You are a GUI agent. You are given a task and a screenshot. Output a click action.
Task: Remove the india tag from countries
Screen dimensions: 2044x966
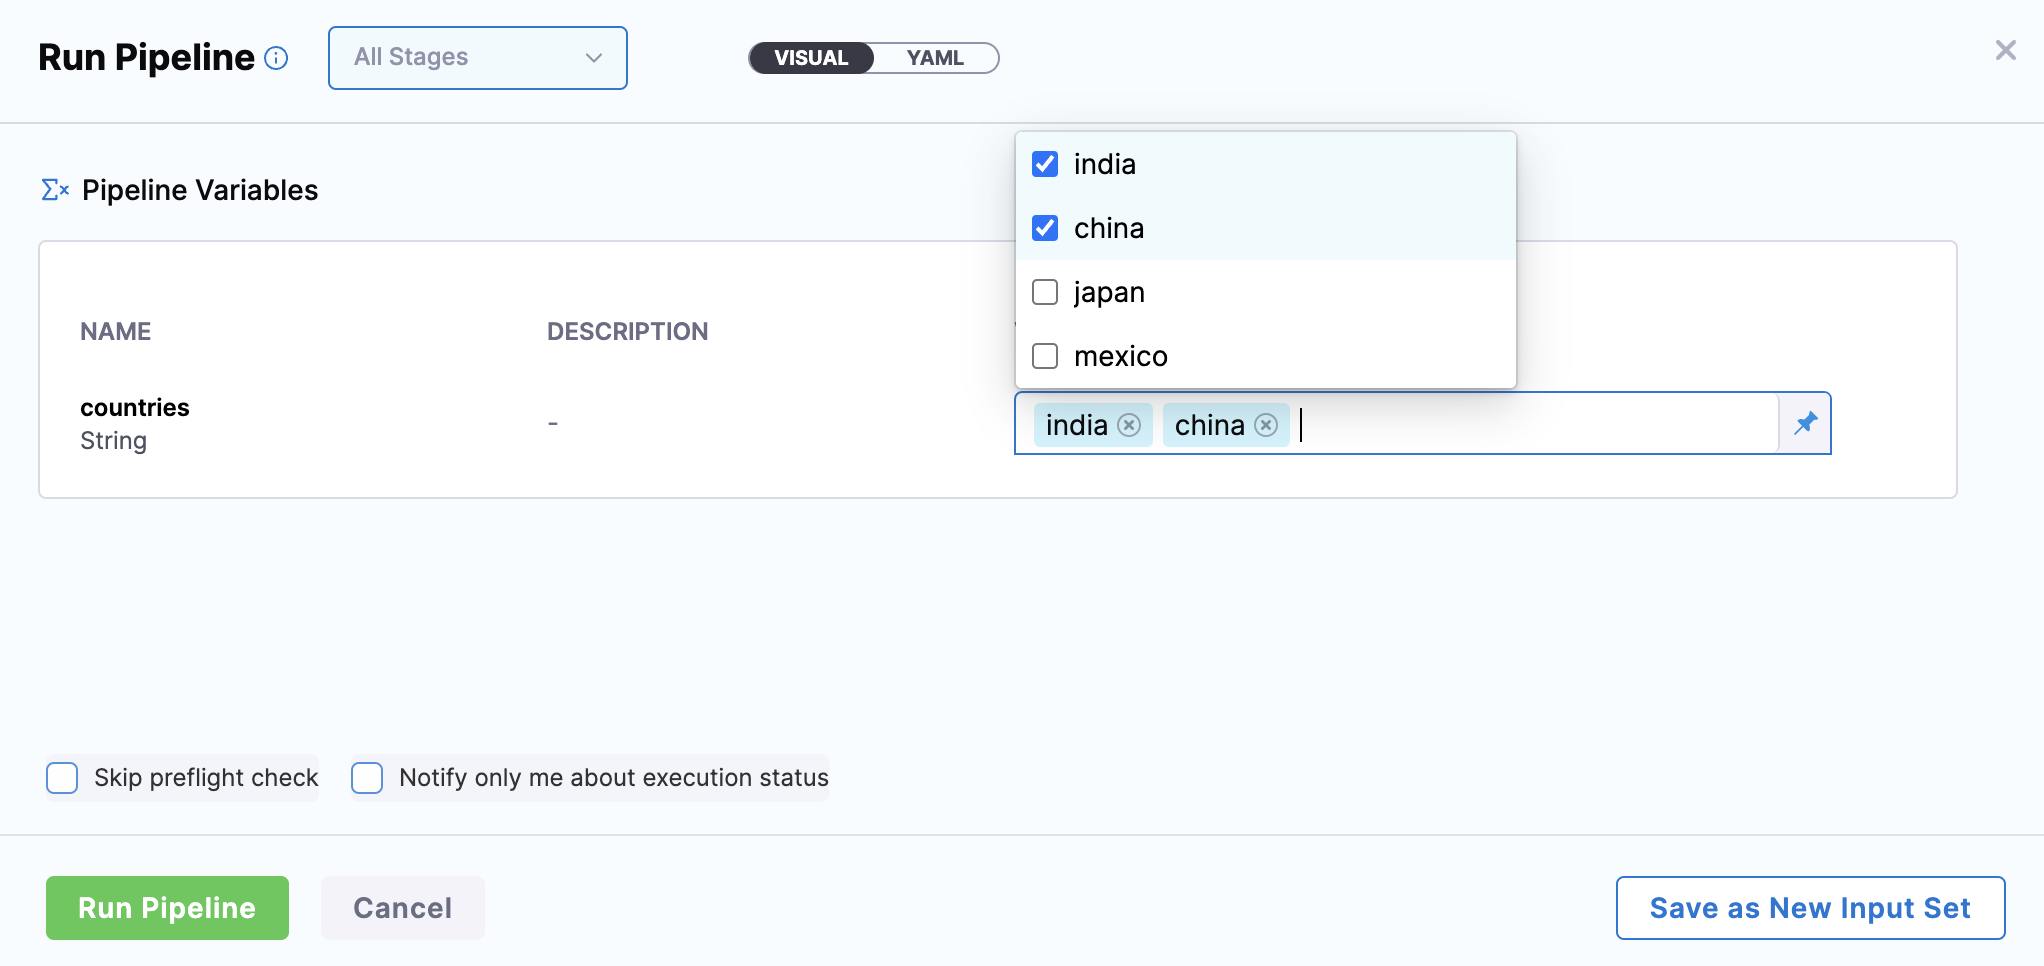(1129, 425)
